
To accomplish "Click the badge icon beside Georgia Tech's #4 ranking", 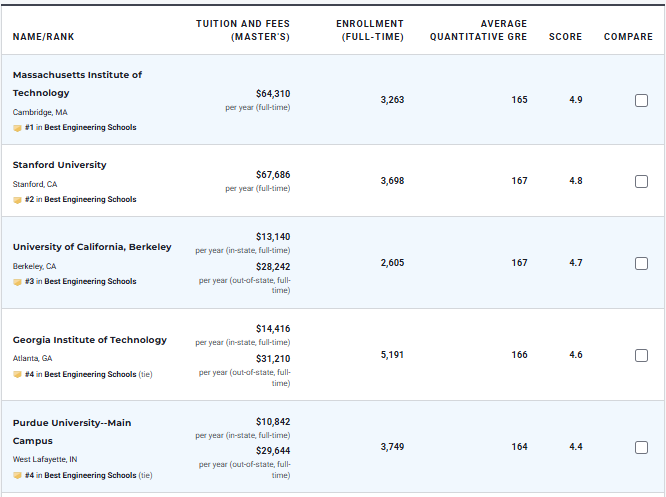I will pos(17,375).
